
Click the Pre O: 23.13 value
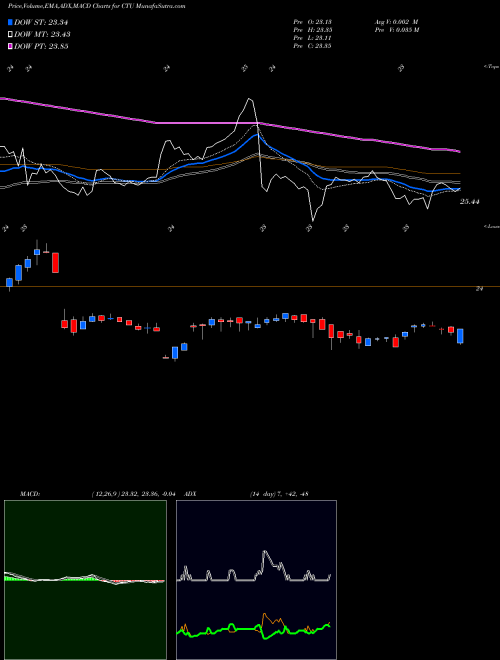(x=312, y=22)
